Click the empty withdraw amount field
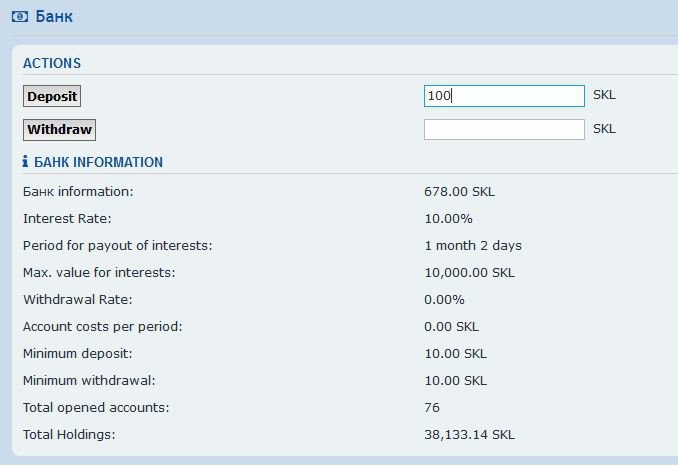 pos(503,130)
